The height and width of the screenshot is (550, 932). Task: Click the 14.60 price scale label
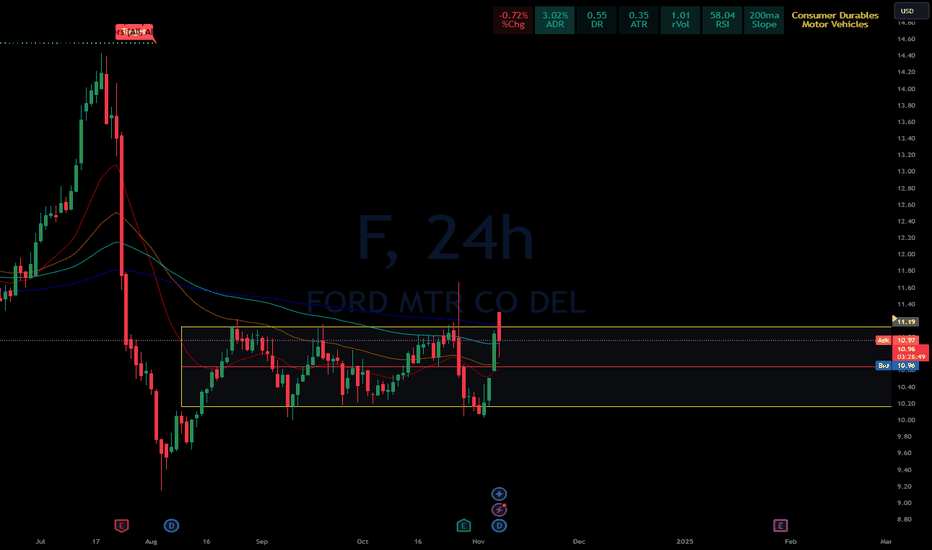pos(906,39)
